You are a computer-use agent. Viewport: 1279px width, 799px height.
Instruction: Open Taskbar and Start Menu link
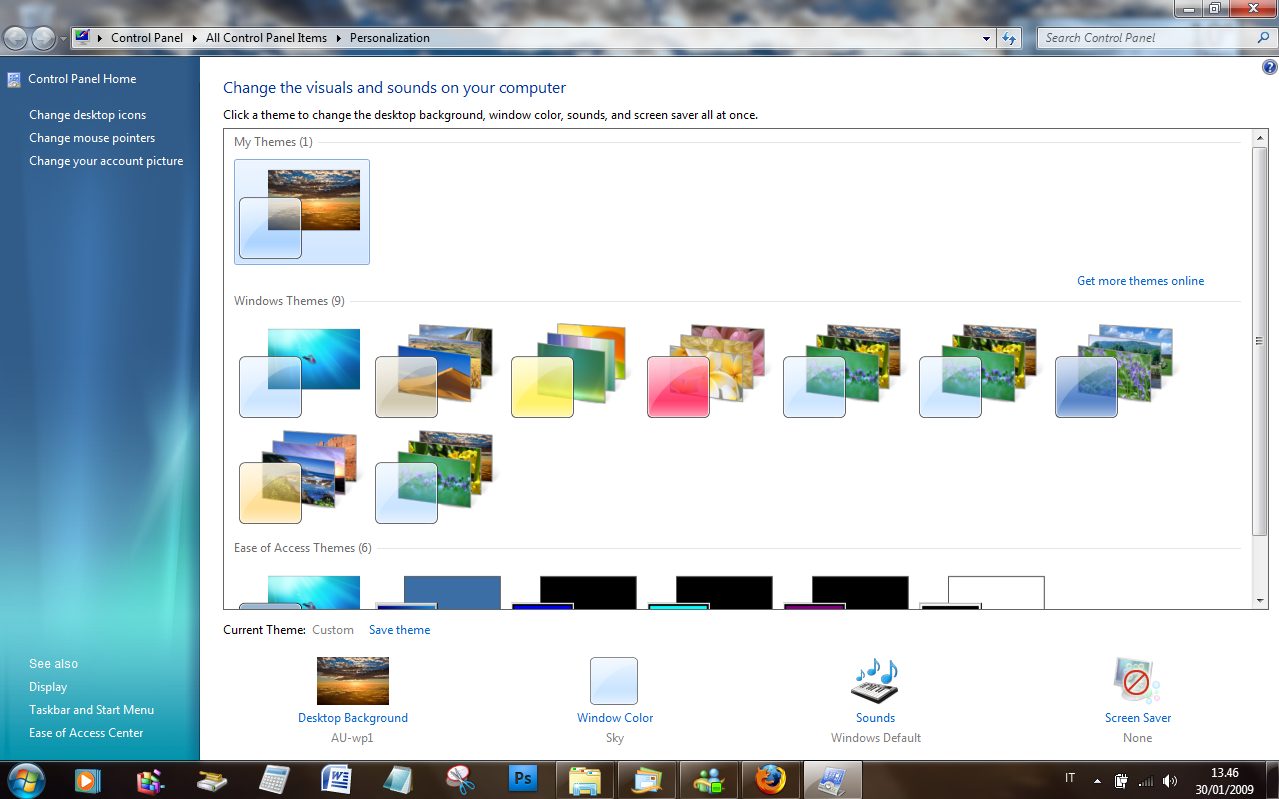[x=91, y=710]
